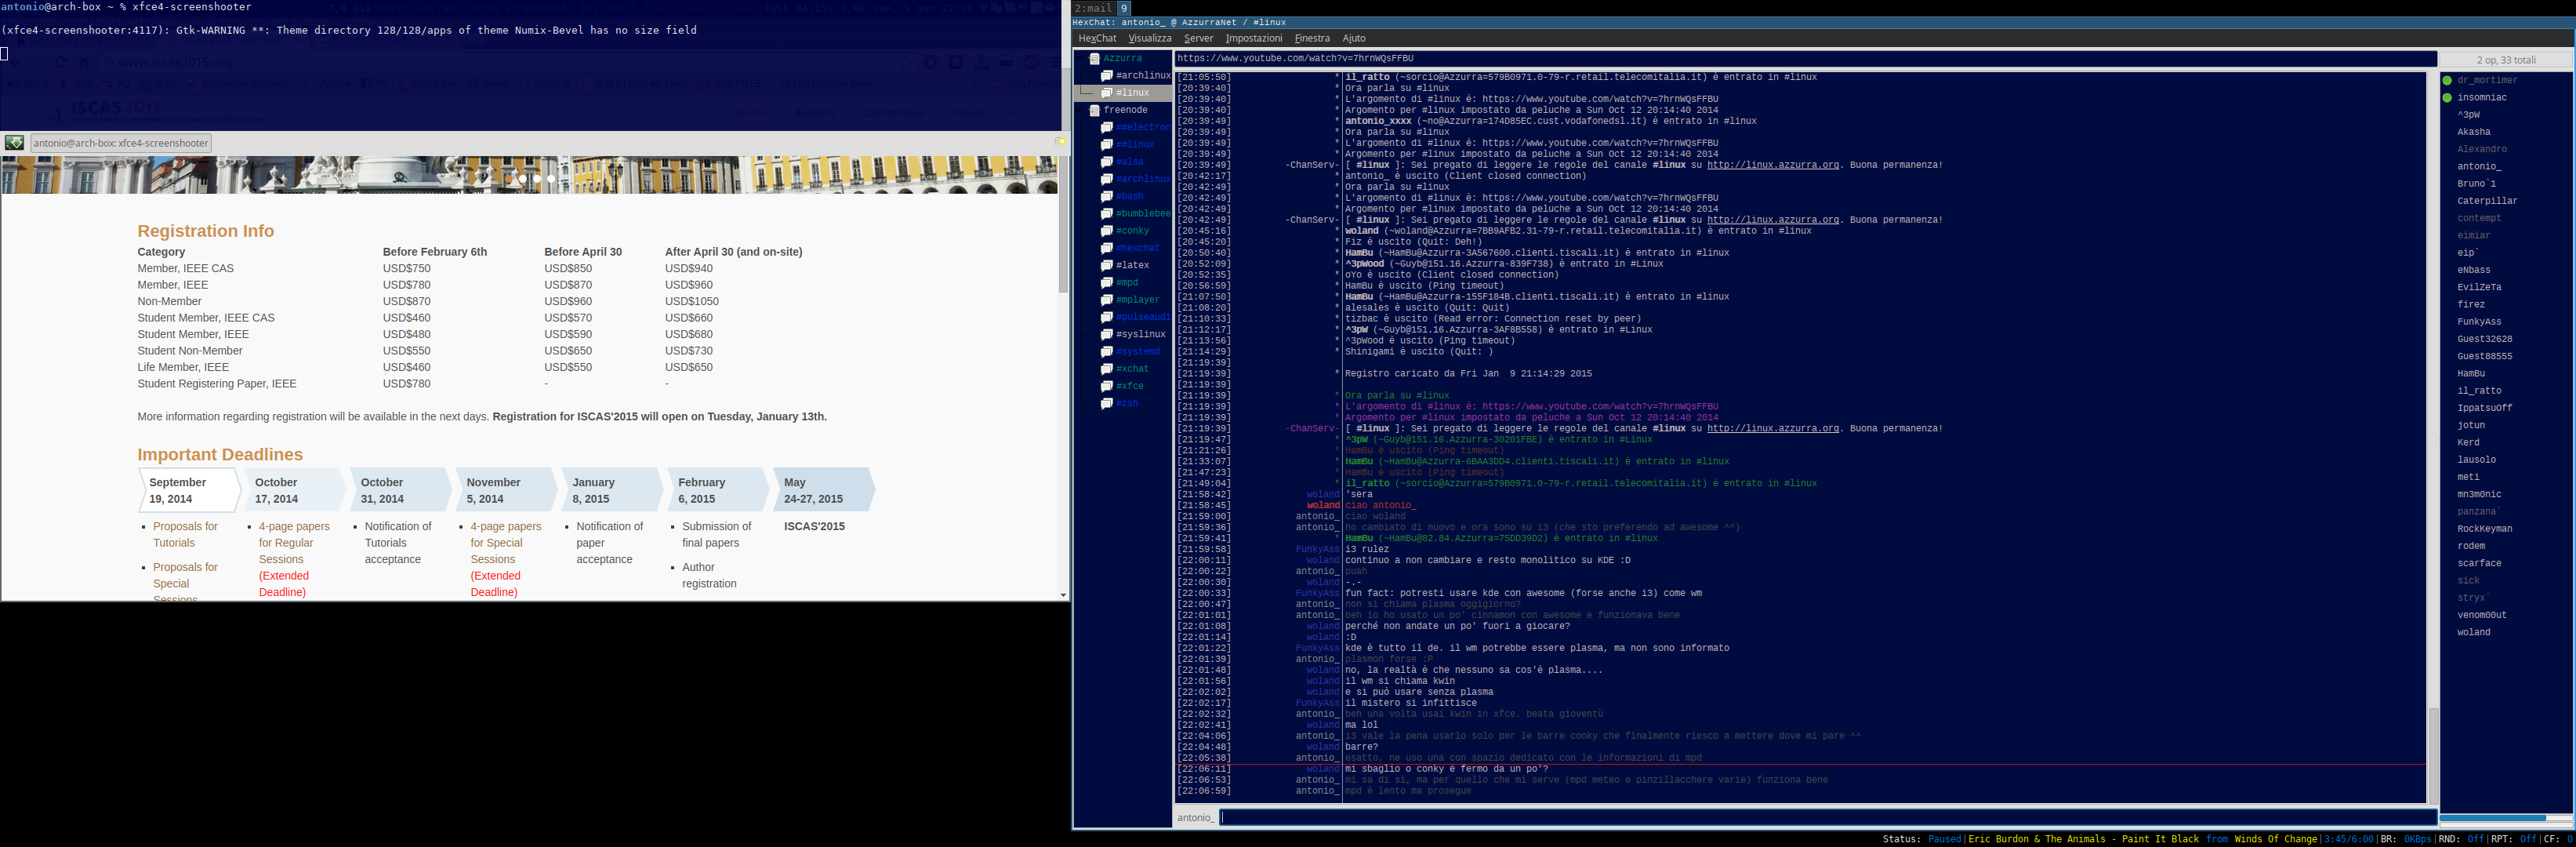The image size is (2576, 847).
Task: Open 'Proposals for Tutorials' link
Action: pyautogui.click(x=184, y=535)
